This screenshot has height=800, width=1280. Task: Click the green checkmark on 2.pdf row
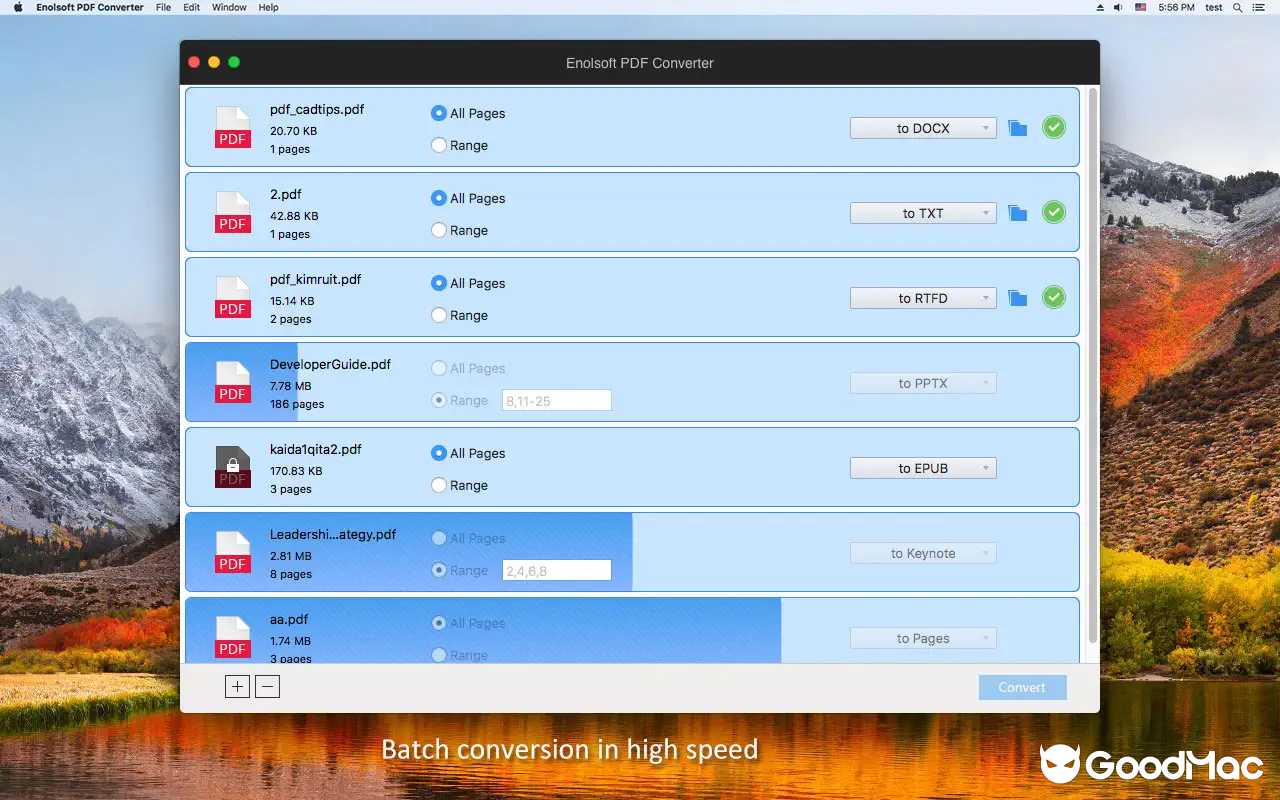[1054, 212]
